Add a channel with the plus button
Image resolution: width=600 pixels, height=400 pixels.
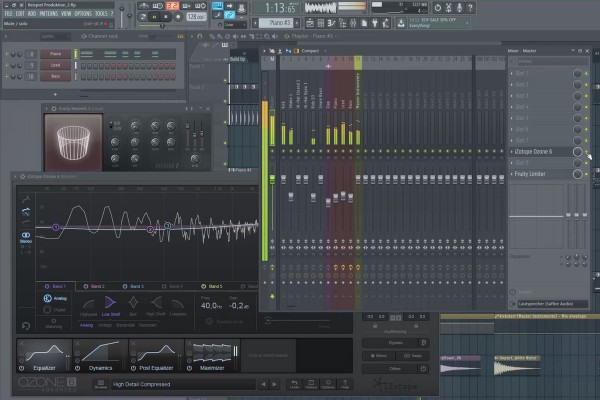pos(55,94)
